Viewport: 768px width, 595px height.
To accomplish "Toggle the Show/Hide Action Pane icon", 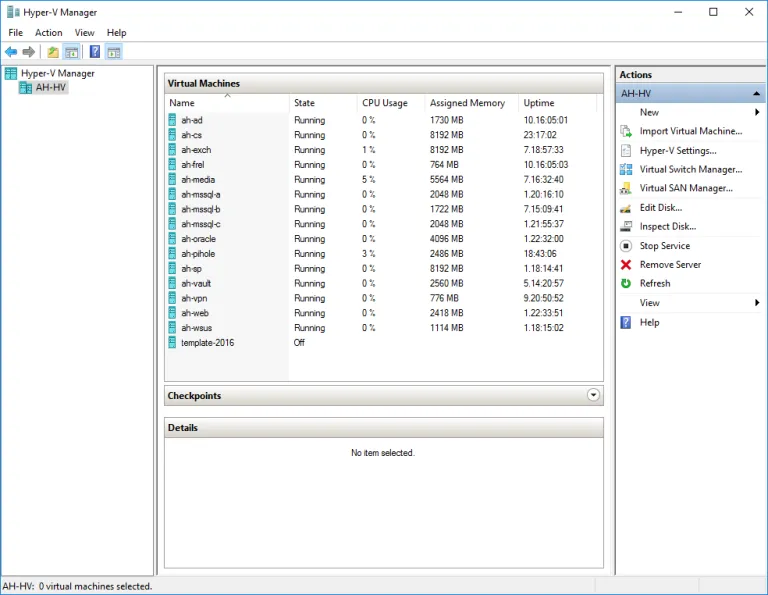I will click(114, 52).
